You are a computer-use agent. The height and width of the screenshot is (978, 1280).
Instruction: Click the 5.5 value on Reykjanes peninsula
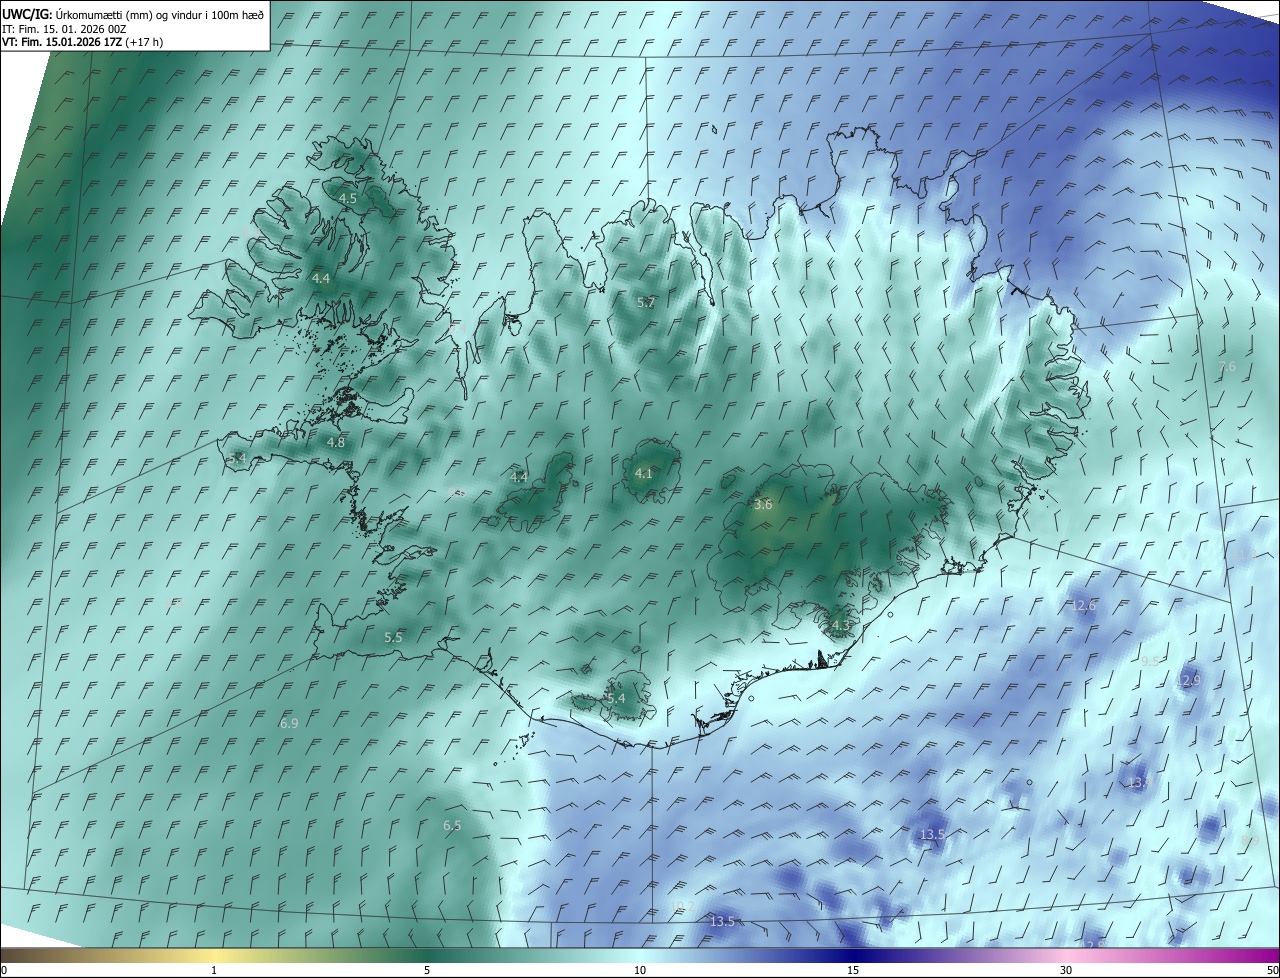[393, 637]
